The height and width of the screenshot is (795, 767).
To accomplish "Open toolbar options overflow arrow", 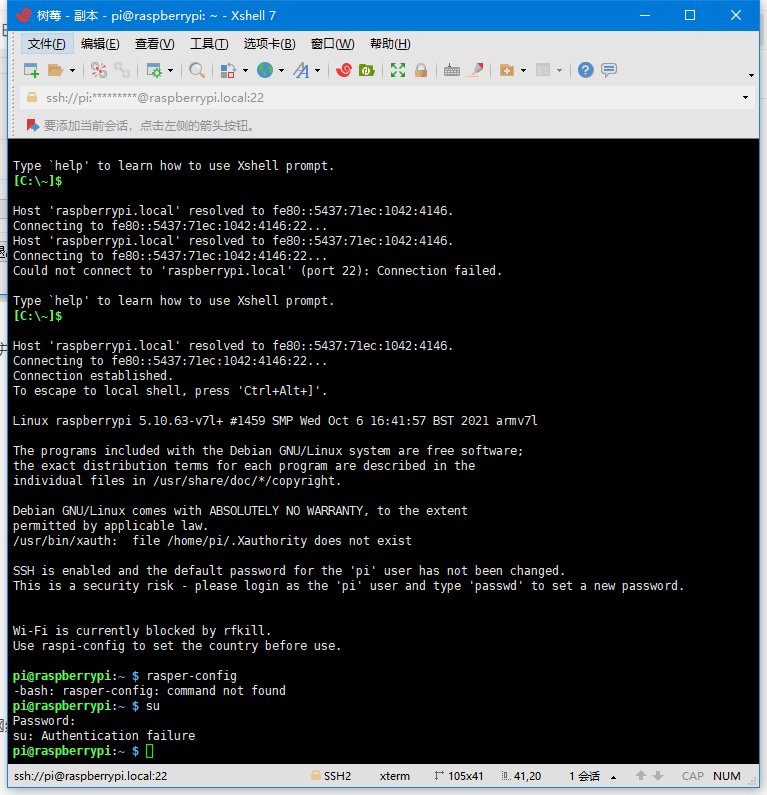I will click(x=751, y=75).
